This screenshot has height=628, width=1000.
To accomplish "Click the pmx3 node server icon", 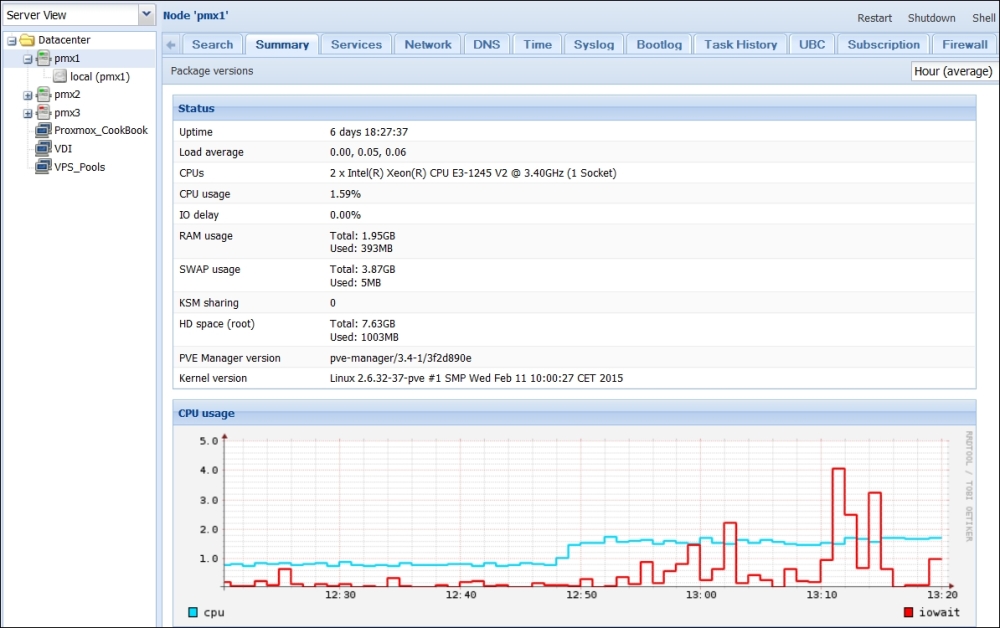I will point(43,113).
